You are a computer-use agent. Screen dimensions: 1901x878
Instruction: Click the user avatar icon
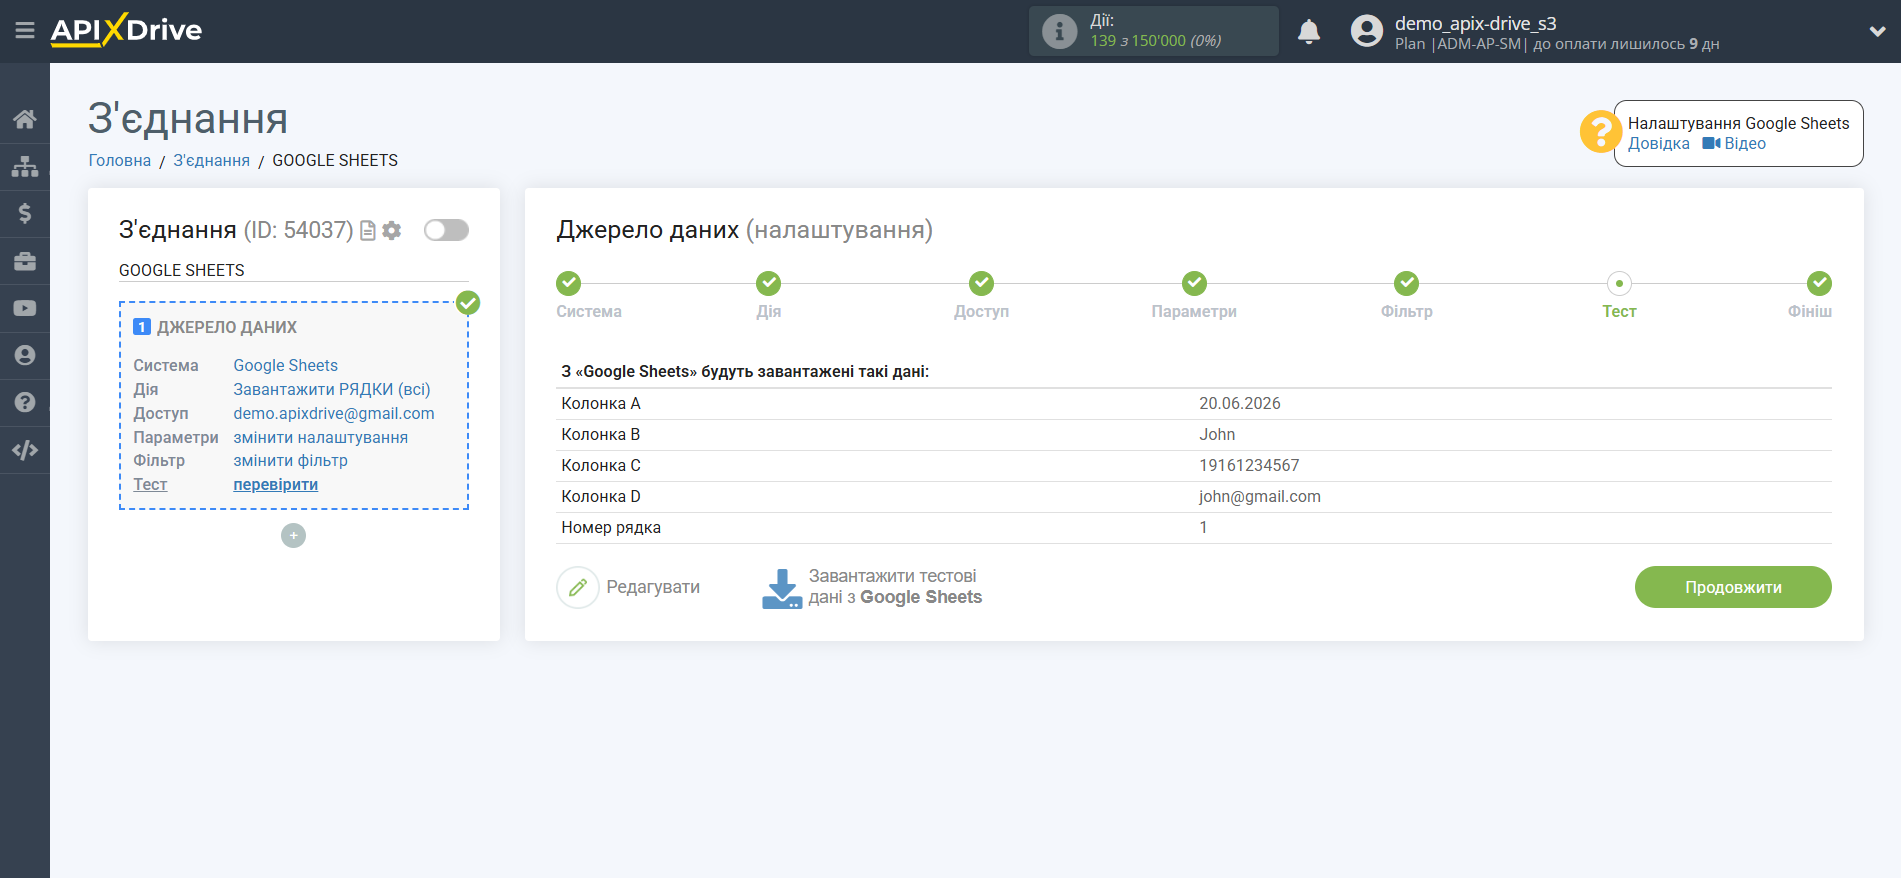click(x=1366, y=31)
